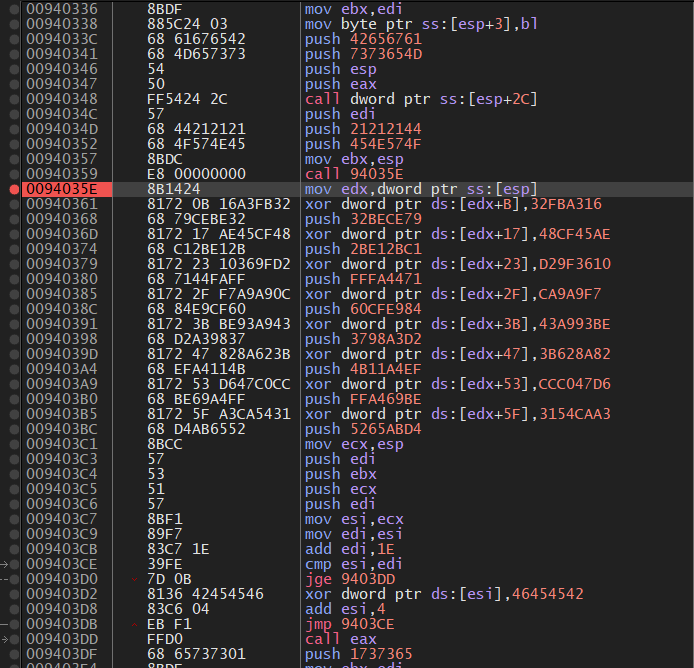Select instruction 'push 60CFE984'

[x=363, y=309]
